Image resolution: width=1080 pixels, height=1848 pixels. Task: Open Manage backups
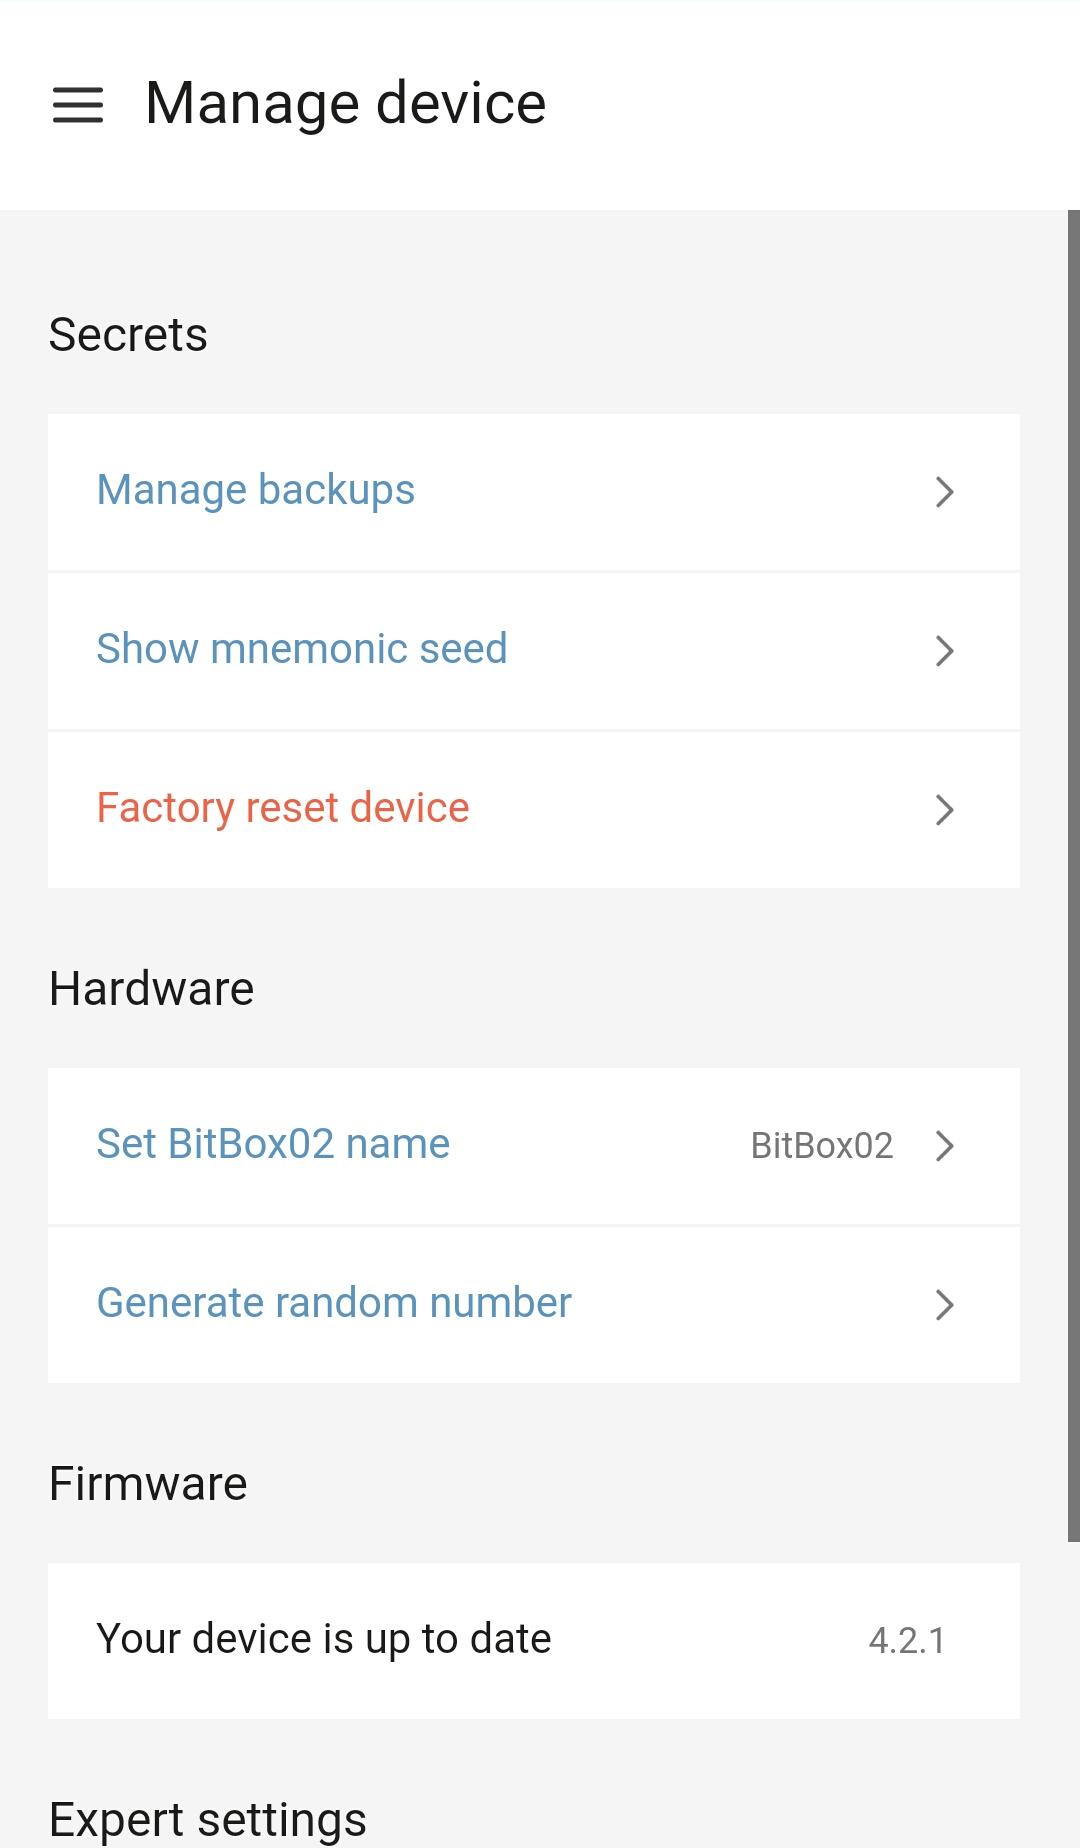coord(534,491)
